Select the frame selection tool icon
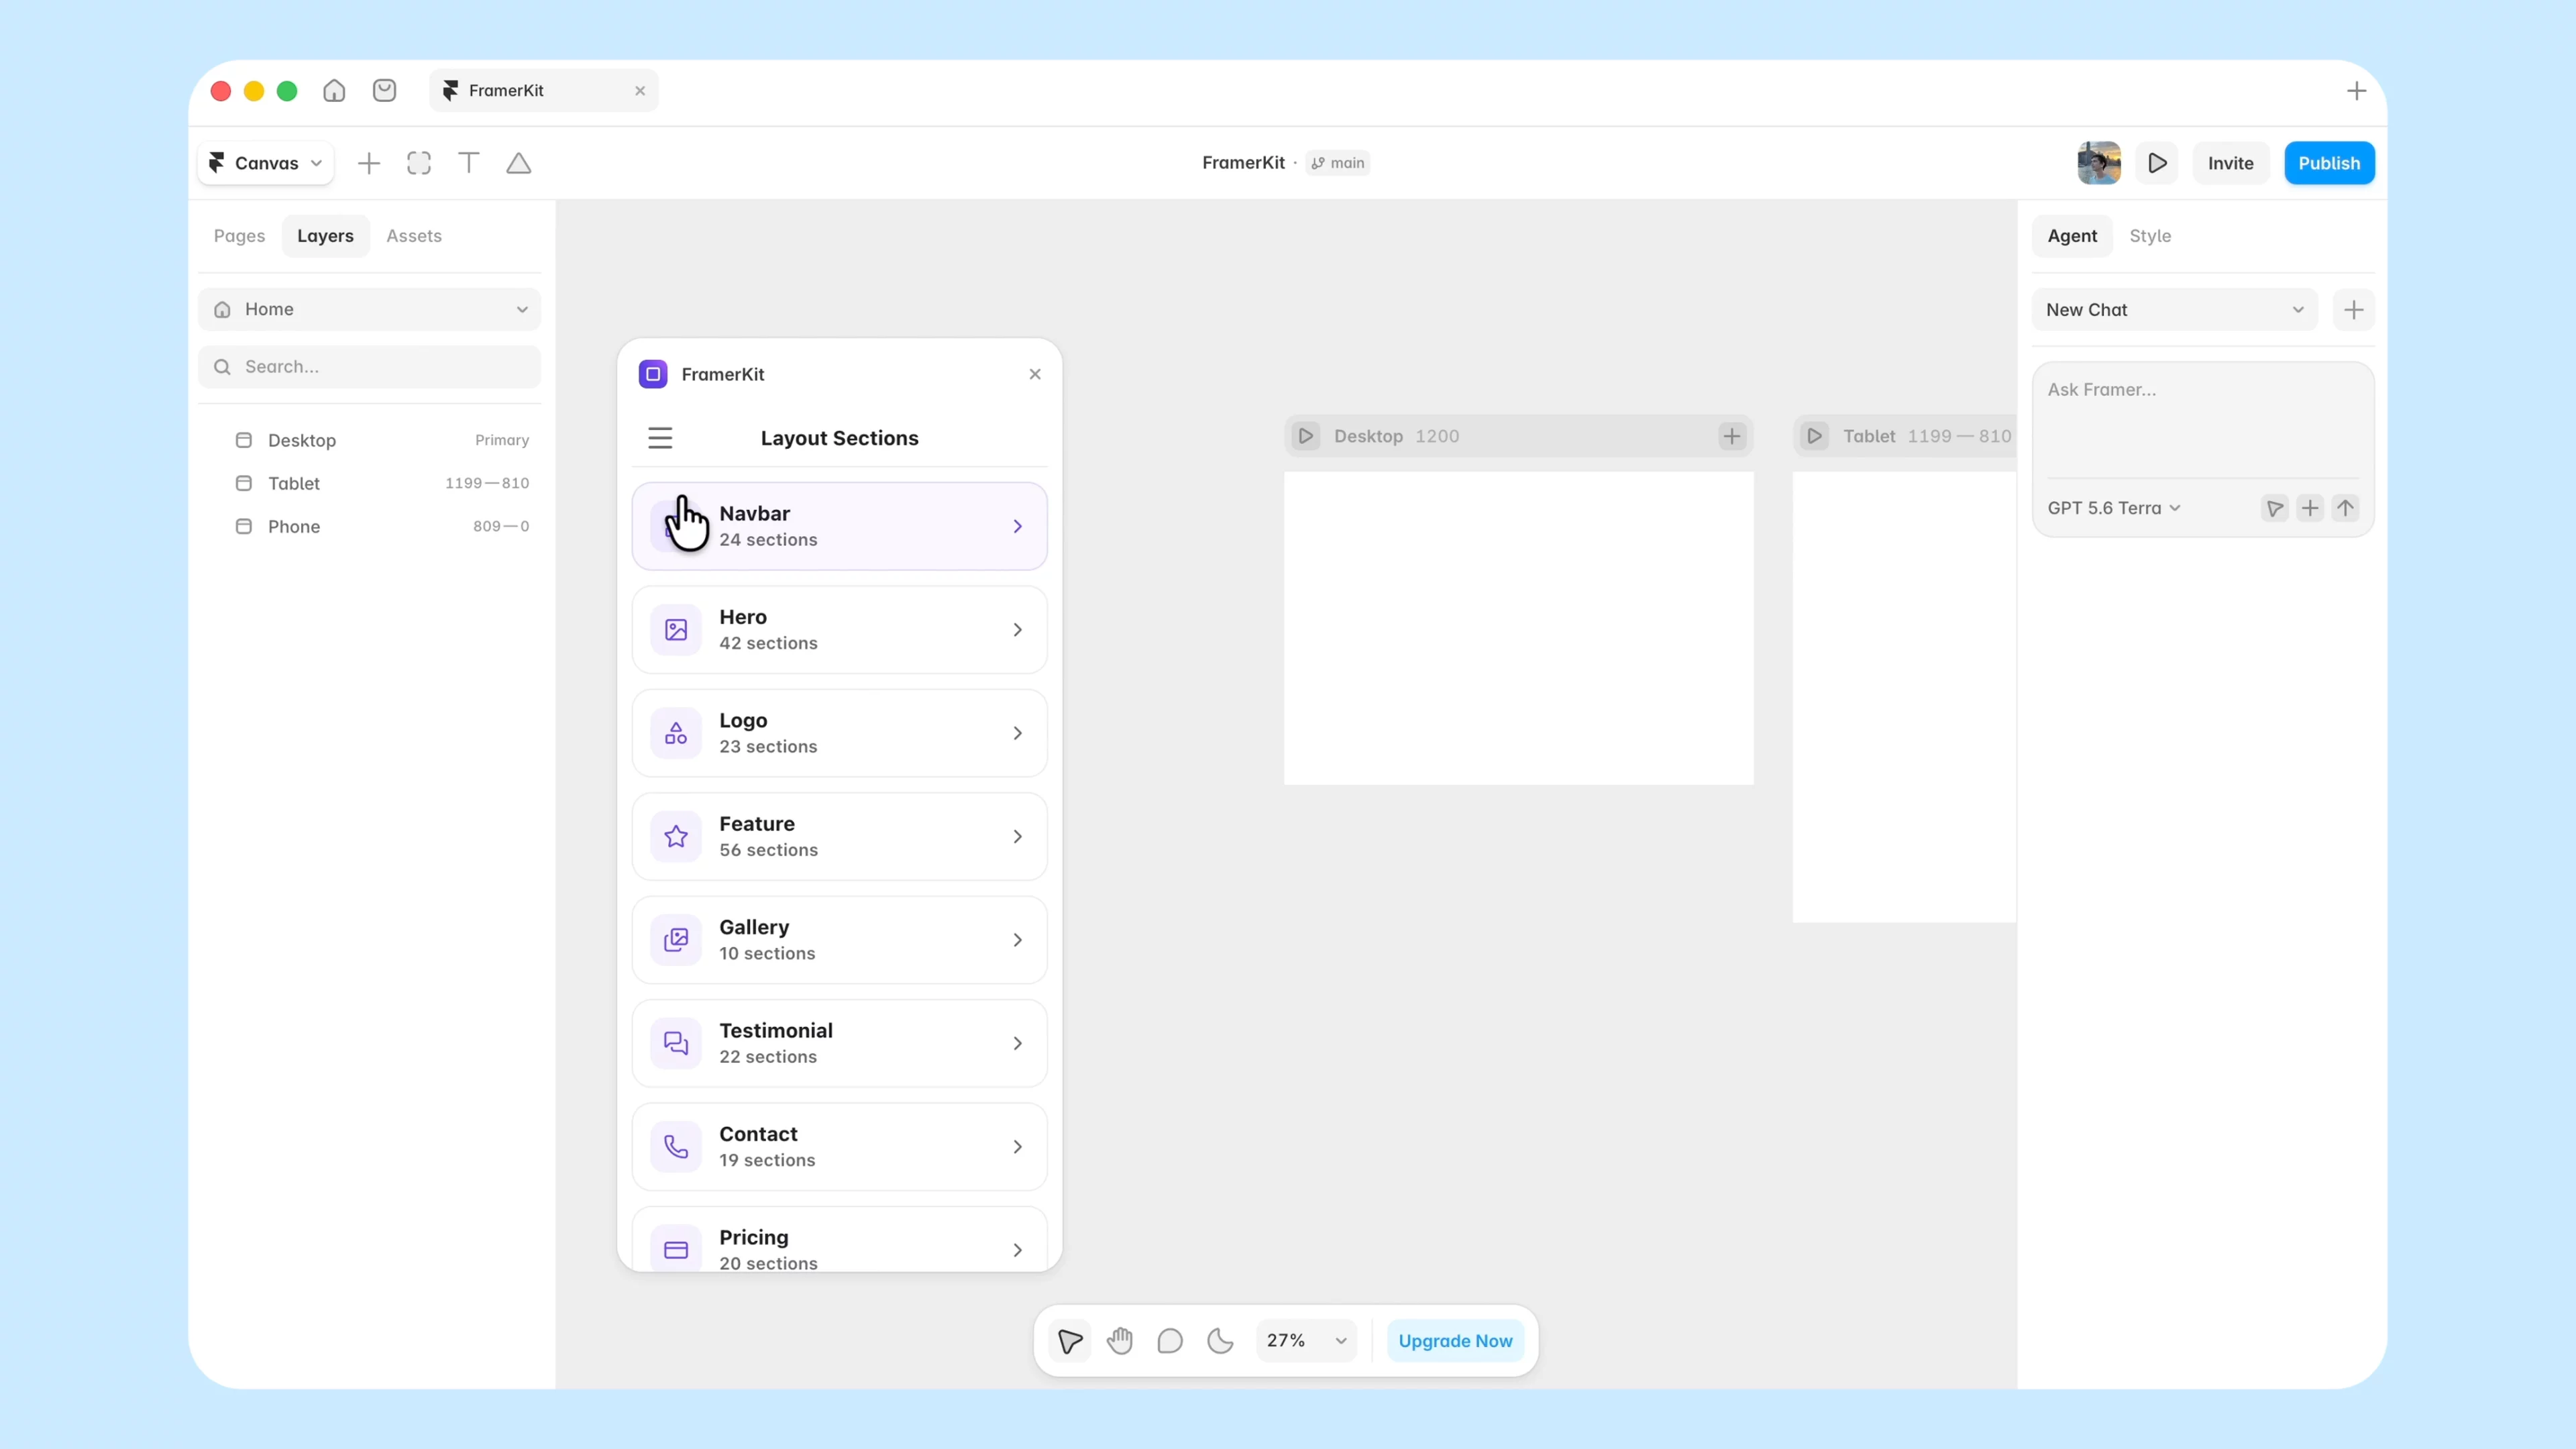This screenshot has height=1449, width=2576. click(x=419, y=163)
